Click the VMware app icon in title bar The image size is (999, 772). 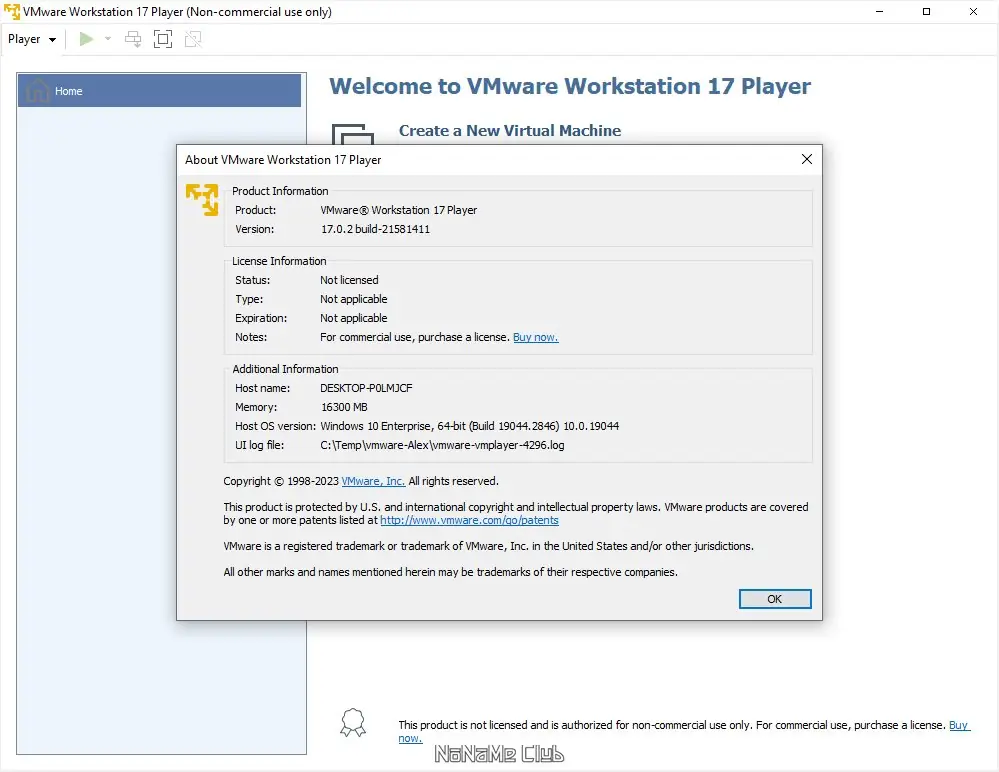click(x=11, y=11)
